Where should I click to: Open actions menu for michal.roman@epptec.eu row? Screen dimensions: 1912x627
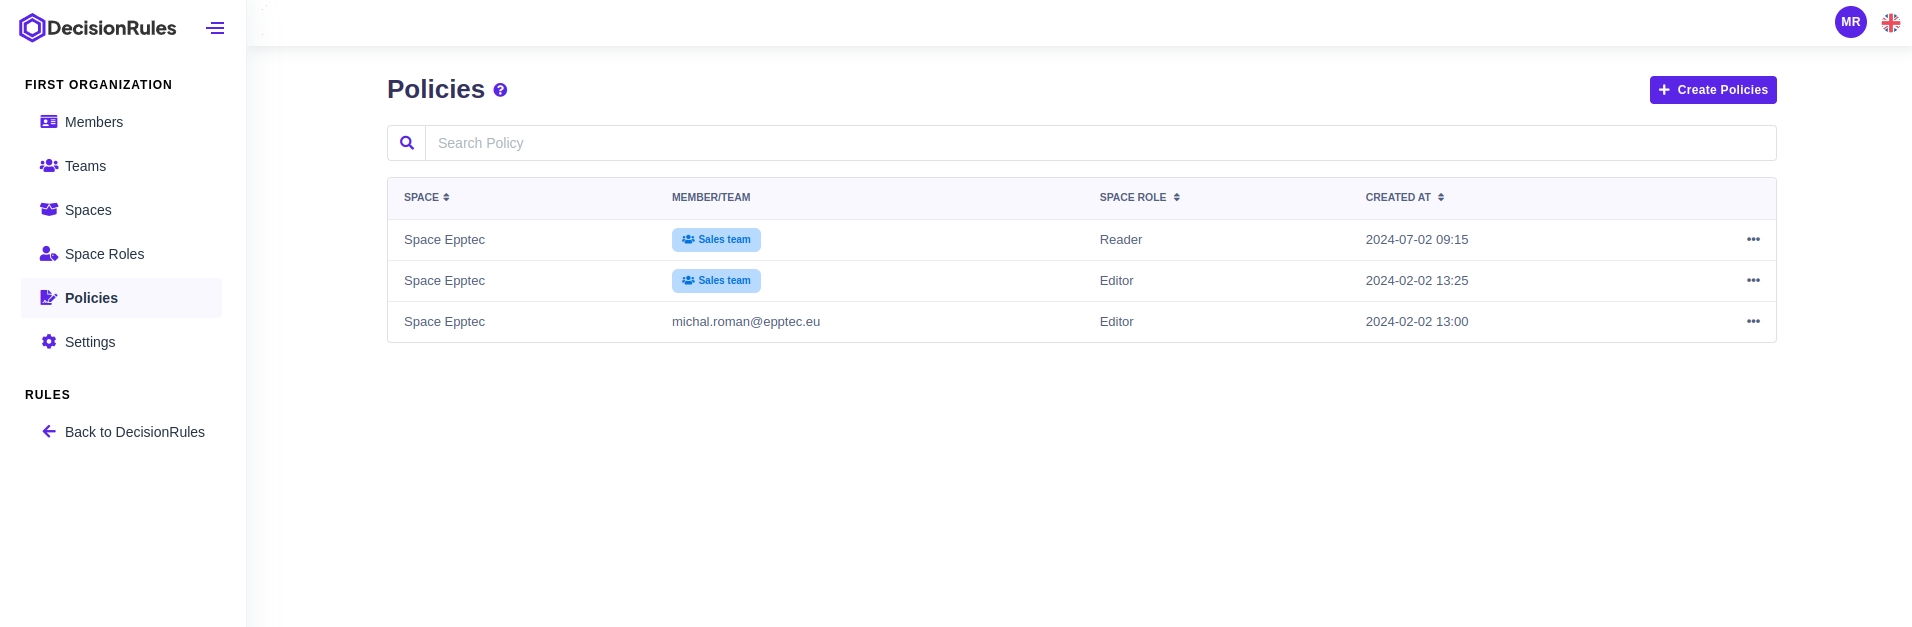coord(1752,322)
